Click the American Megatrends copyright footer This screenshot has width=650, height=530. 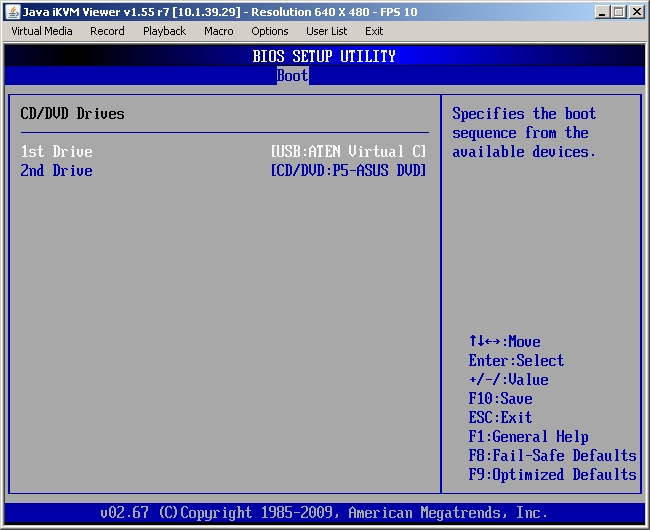point(324,513)
